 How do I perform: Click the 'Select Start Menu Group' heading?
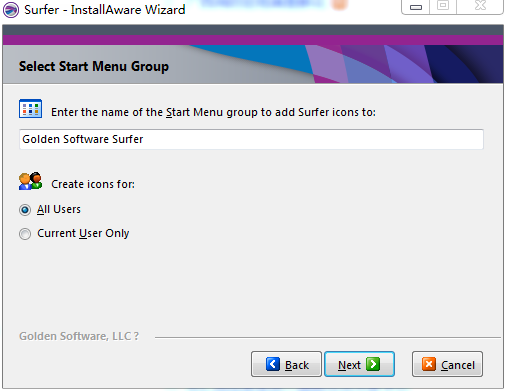[94, 66]
